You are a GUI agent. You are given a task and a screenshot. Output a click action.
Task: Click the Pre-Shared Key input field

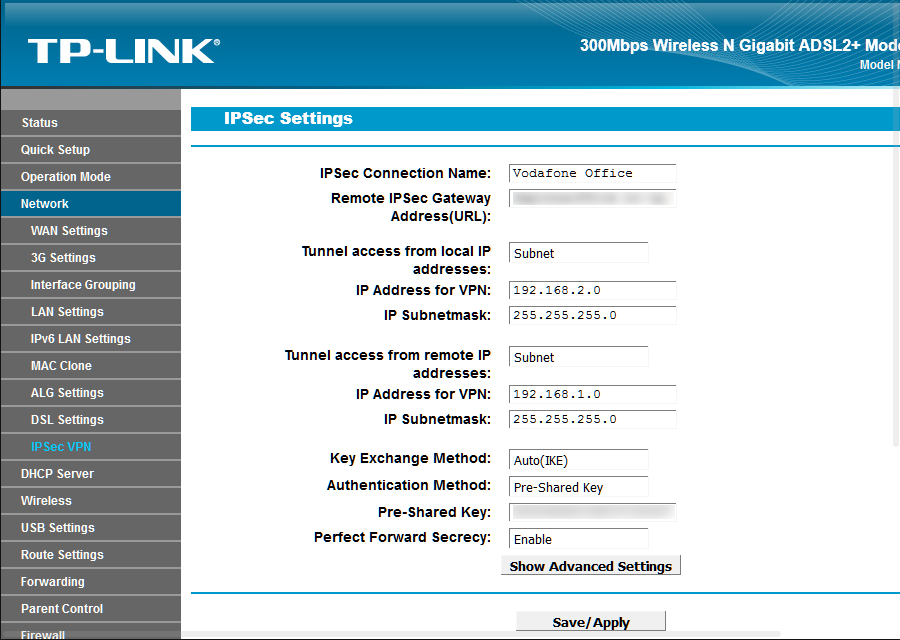(592, 512)
